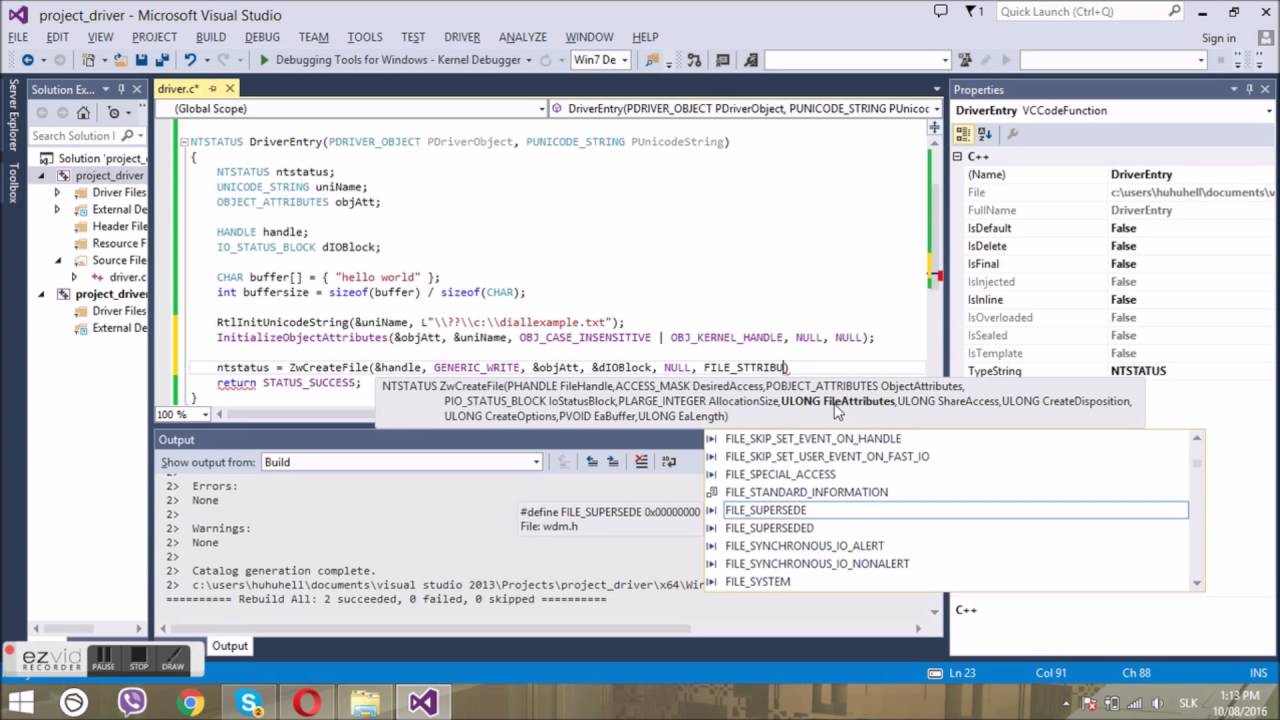Collapse the Source Files folder
This screenshot has height=720, width=1280.
(58, 260)
